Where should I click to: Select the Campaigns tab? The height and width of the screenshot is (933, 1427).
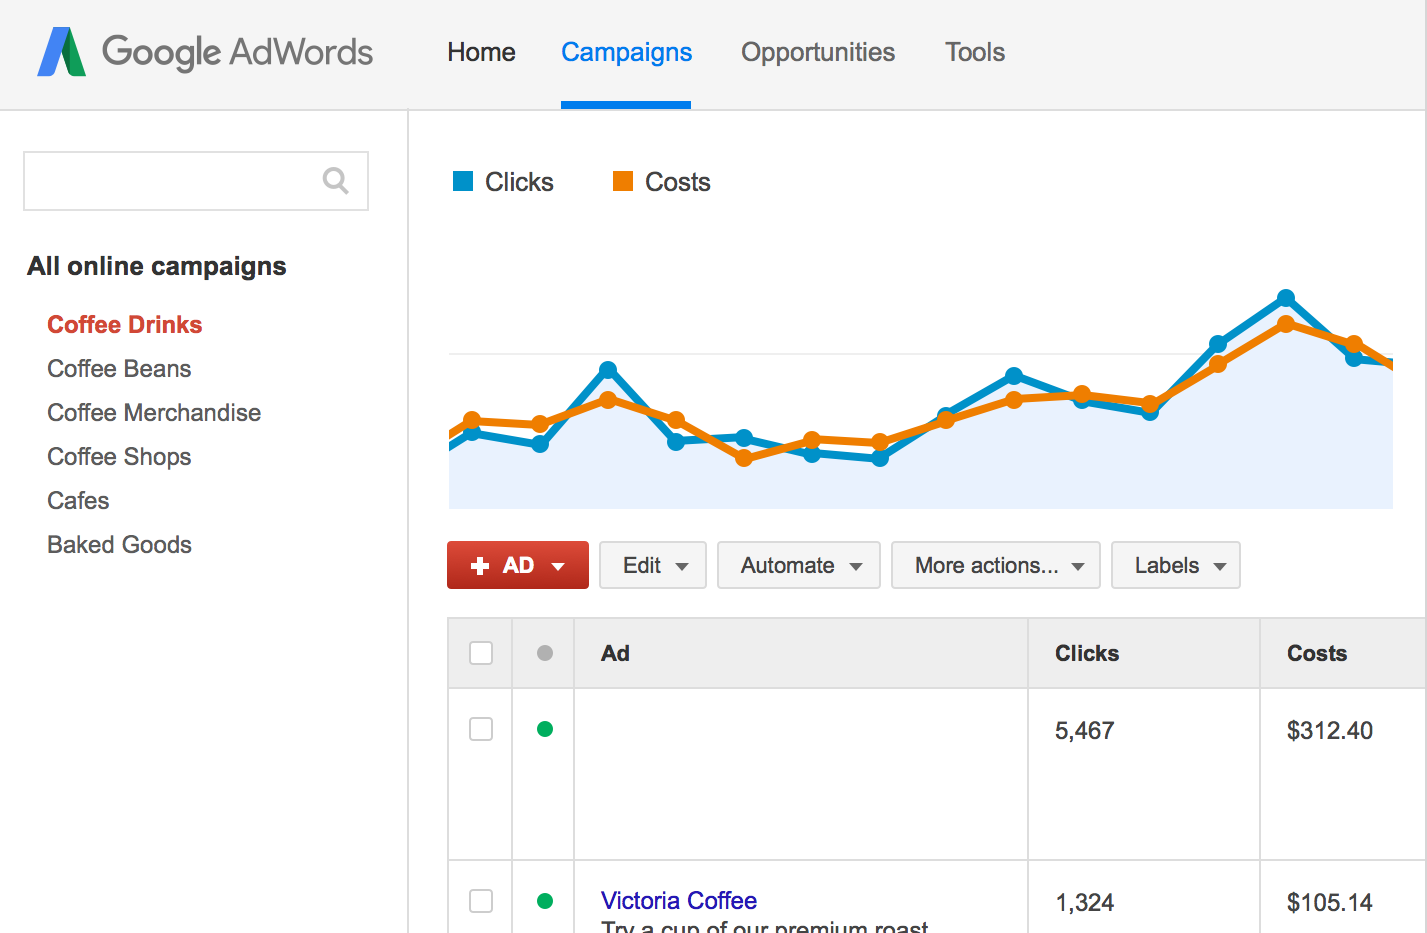(x=626, y=52)
